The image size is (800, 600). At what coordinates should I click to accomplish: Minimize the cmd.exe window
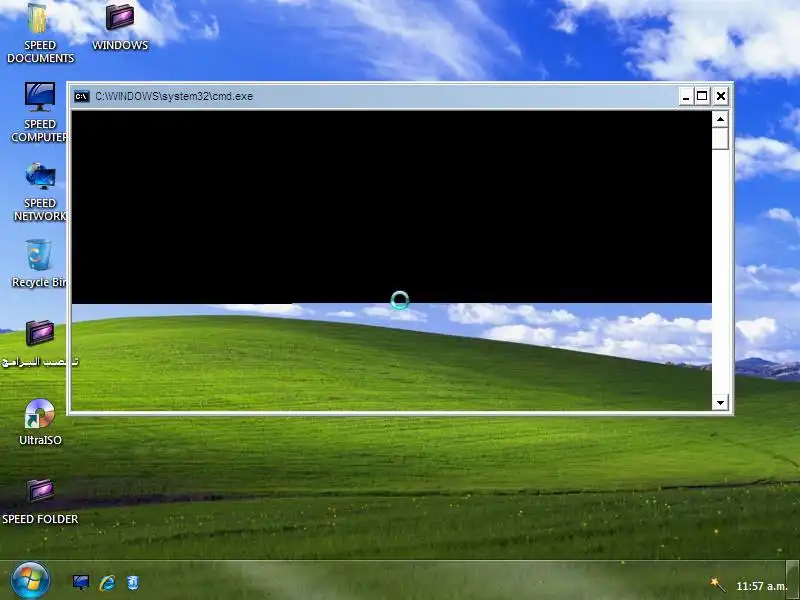(x=686, y=96)
